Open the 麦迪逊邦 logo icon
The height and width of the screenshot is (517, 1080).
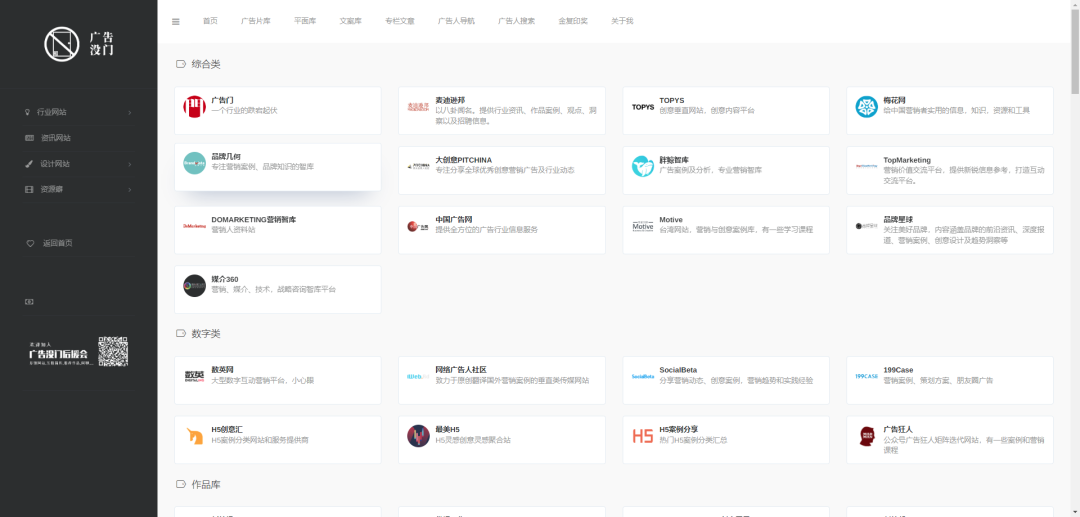coord(418,107)
